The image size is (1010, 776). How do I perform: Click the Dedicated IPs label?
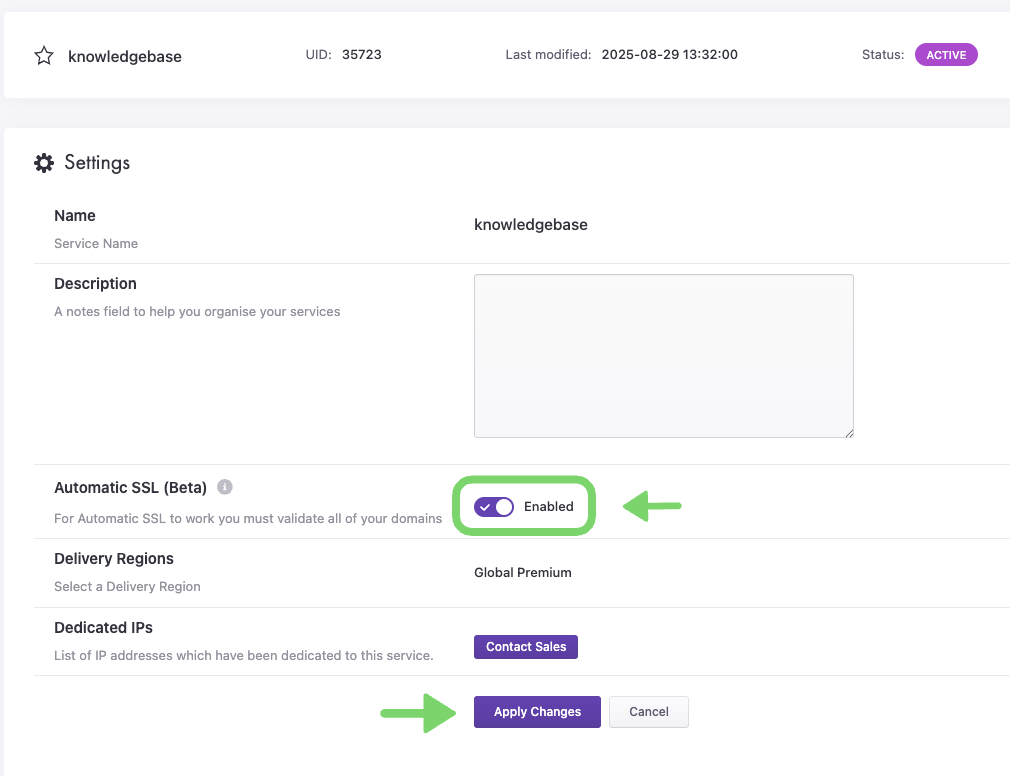(x=103, y=628)
